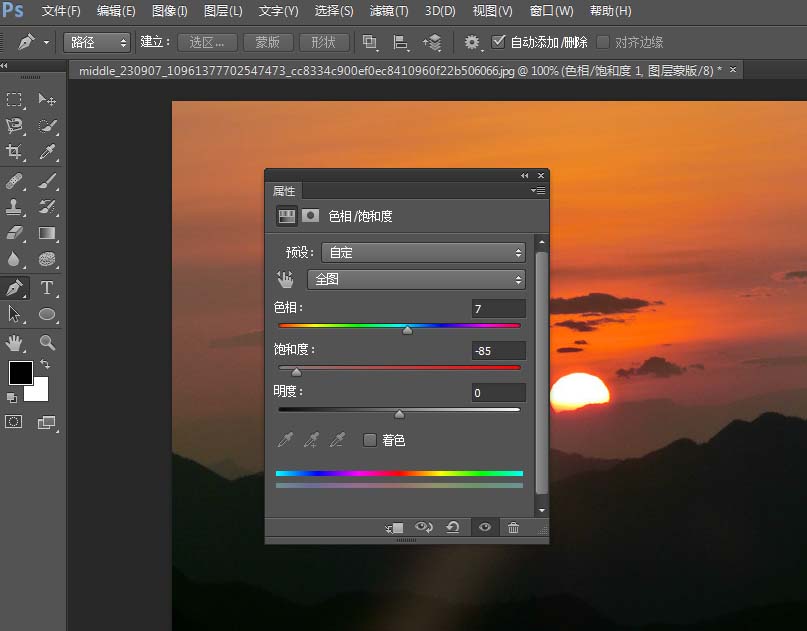Select the Zoom tool
The image size is (807, 631).
(x=46, y=340)
